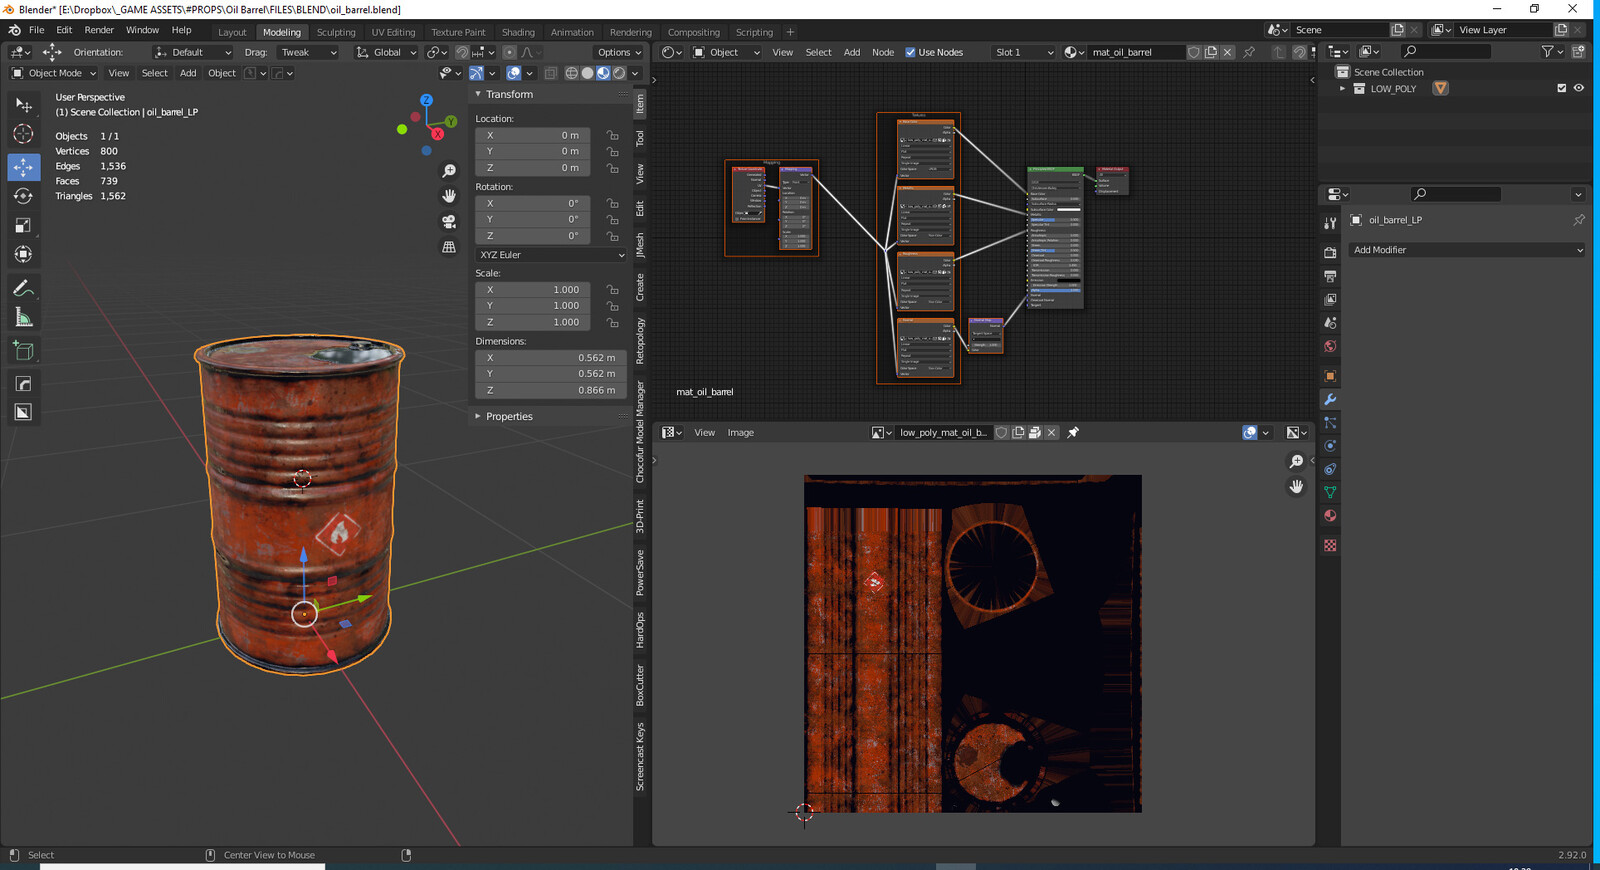The width and height of the screenshot is (1600, 870).
Task: Switch to the Shading workspace tab
Action: [518, 32]
